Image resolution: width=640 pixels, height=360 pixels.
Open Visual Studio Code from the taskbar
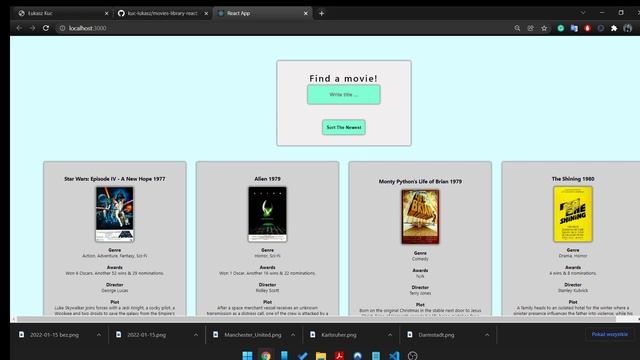[x=394, y=356]
